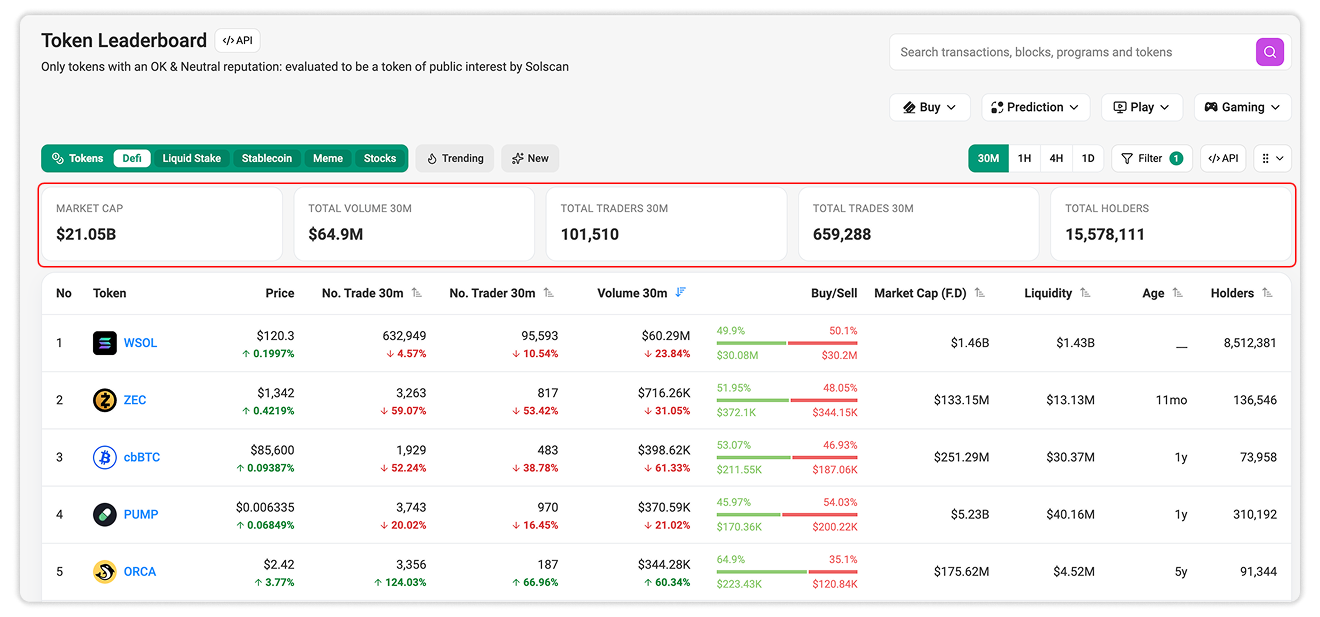Select the 4H timeframe
1320x617 pixels.
click(x=1056, y=158)
